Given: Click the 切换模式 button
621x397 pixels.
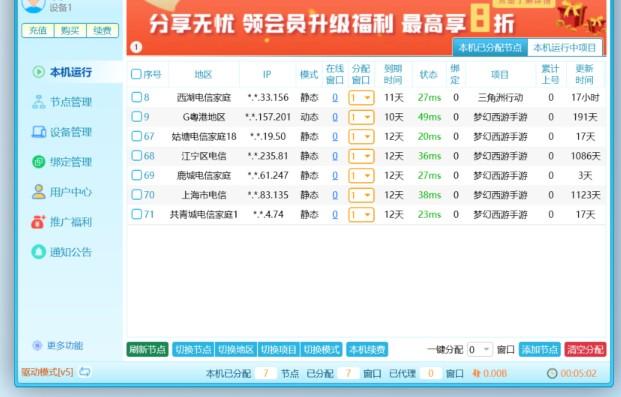Looking at the screenshot, I should pos(321,349).
